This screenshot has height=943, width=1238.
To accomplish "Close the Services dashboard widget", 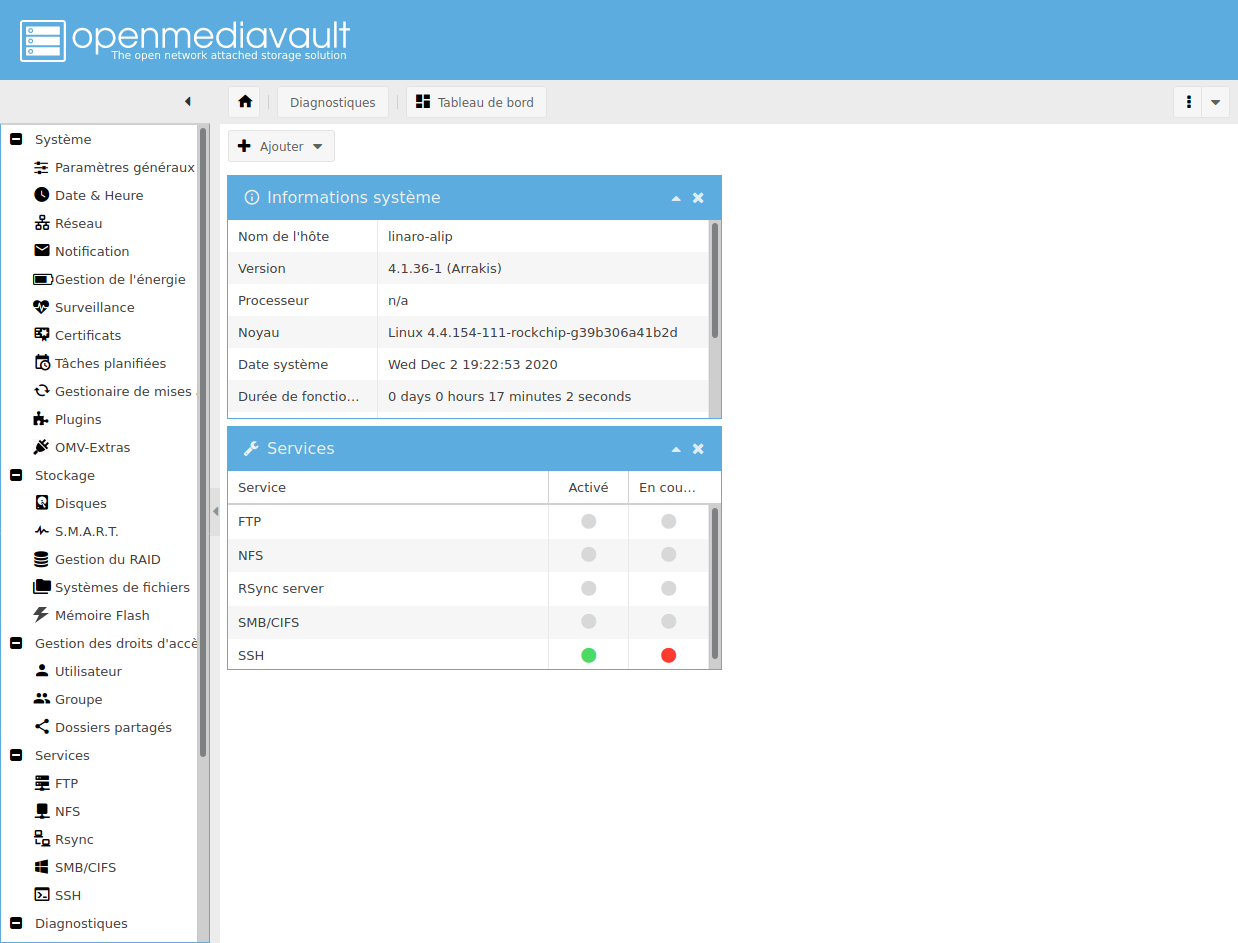I will pyautogui.click(x=698, y=449).
